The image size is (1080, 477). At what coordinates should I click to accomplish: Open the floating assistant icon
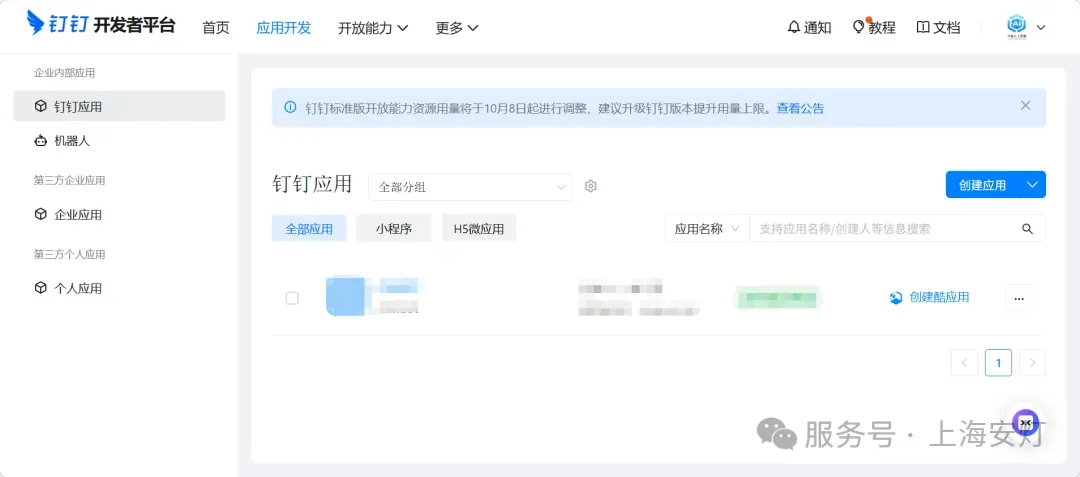1026,422
